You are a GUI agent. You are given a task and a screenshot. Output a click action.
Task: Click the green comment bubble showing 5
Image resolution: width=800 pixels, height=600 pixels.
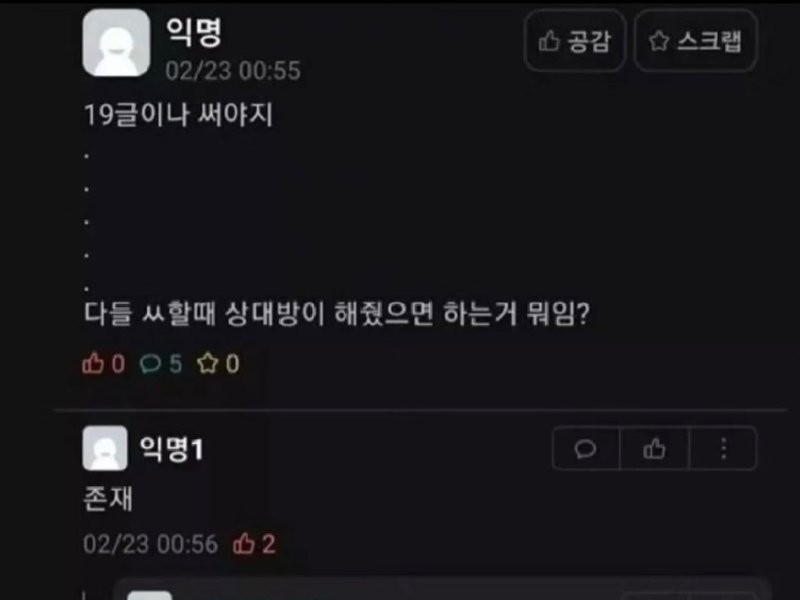161,364
